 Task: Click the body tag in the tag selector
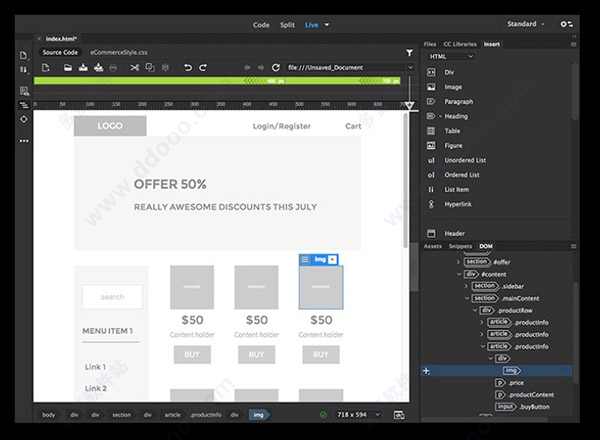(49, 415)
